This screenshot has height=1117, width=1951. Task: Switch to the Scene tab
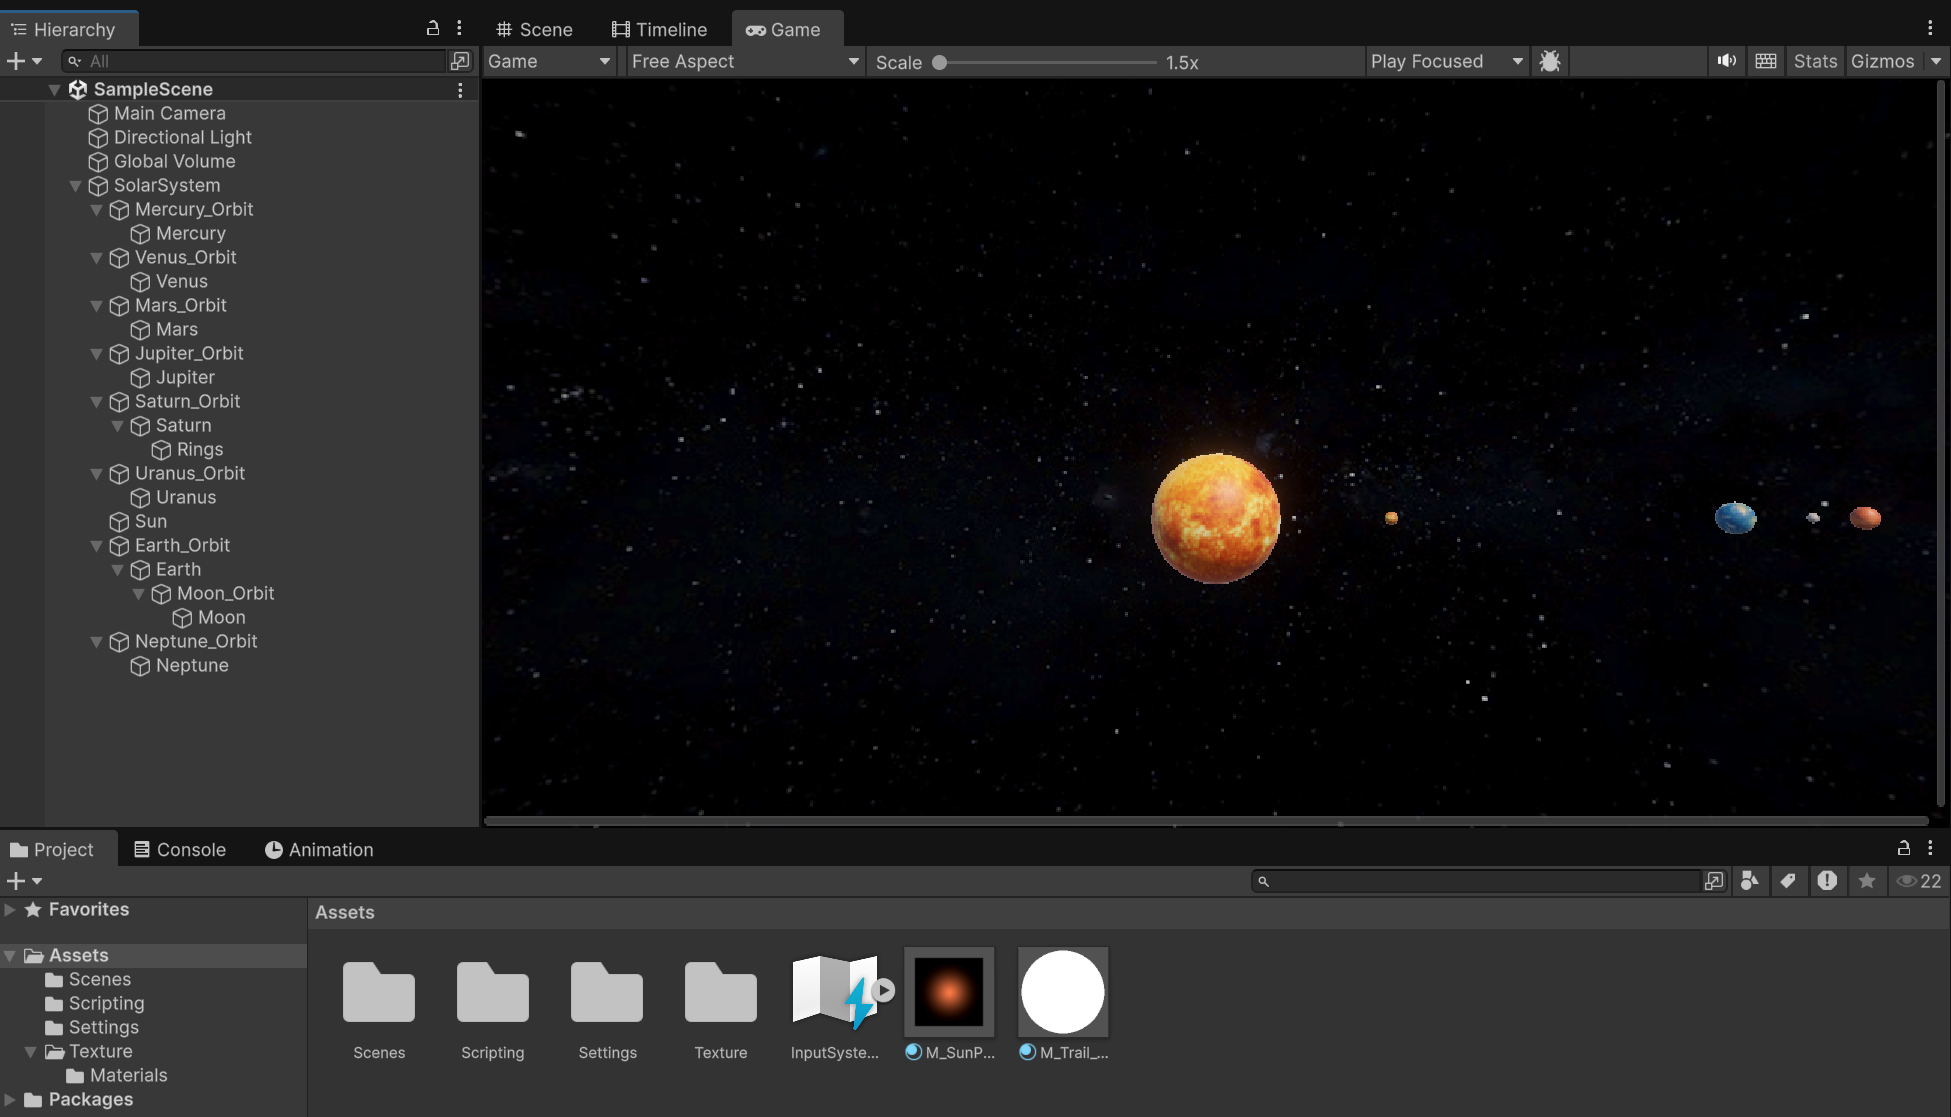[535, 29]
